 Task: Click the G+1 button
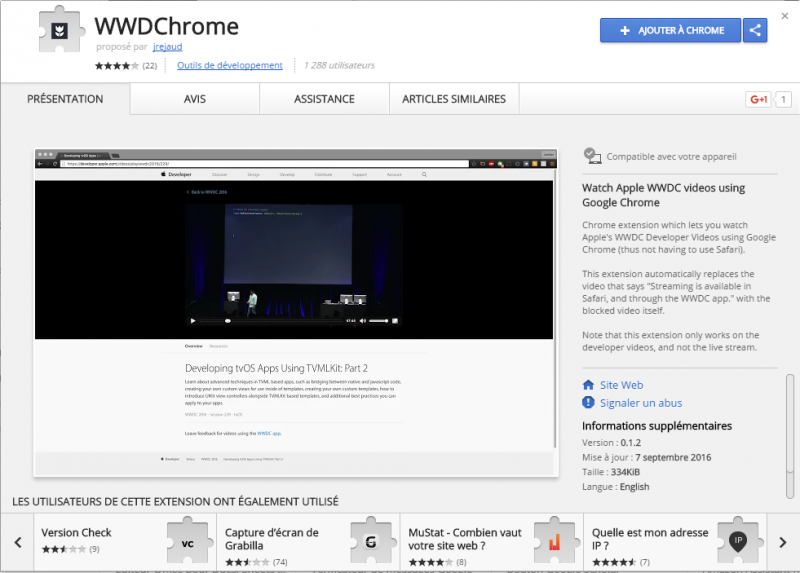click(758, 99)
